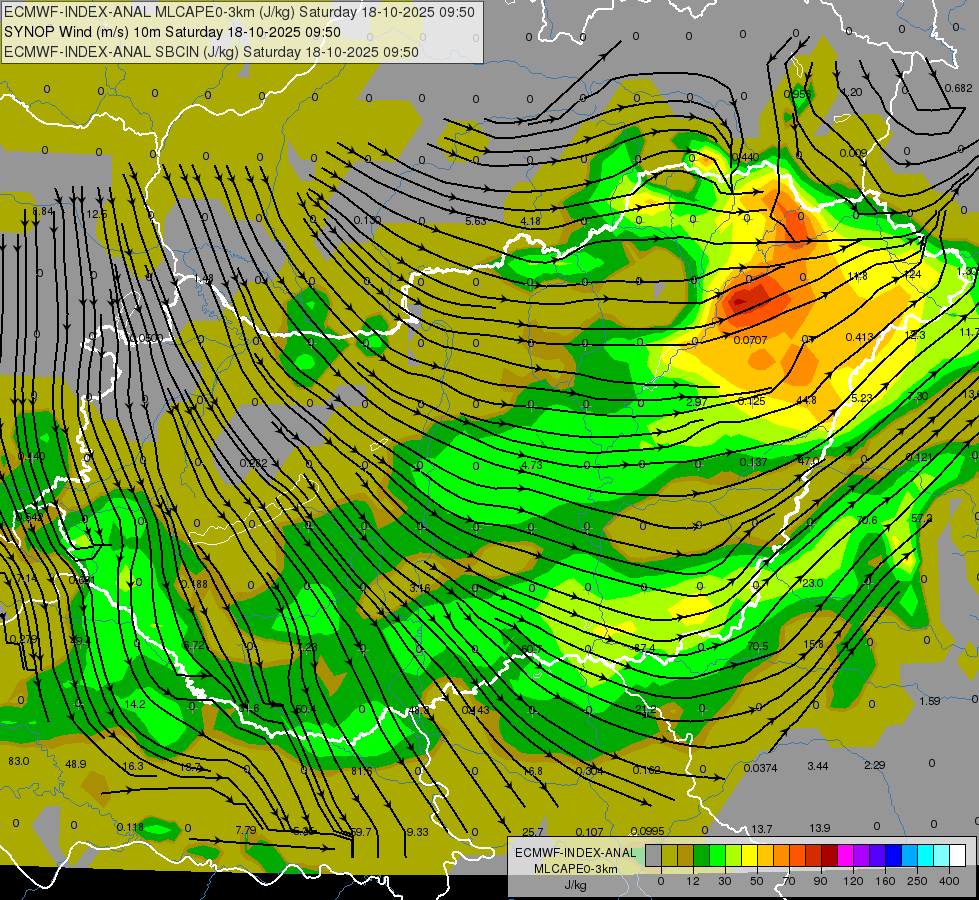This screenshot has width=979, height=900.
Task: Click the legend scale value 400
Action: point(949,881)
